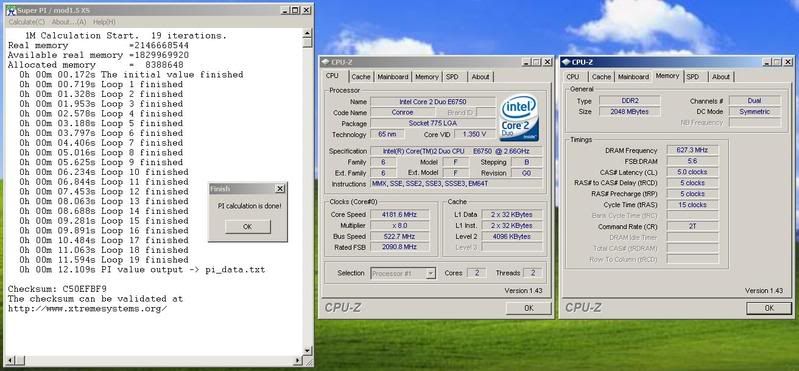The image size is (799, 371).
Task: Select the Cache tab in right CPU-Z window
Action: click(x=602, y=77)
